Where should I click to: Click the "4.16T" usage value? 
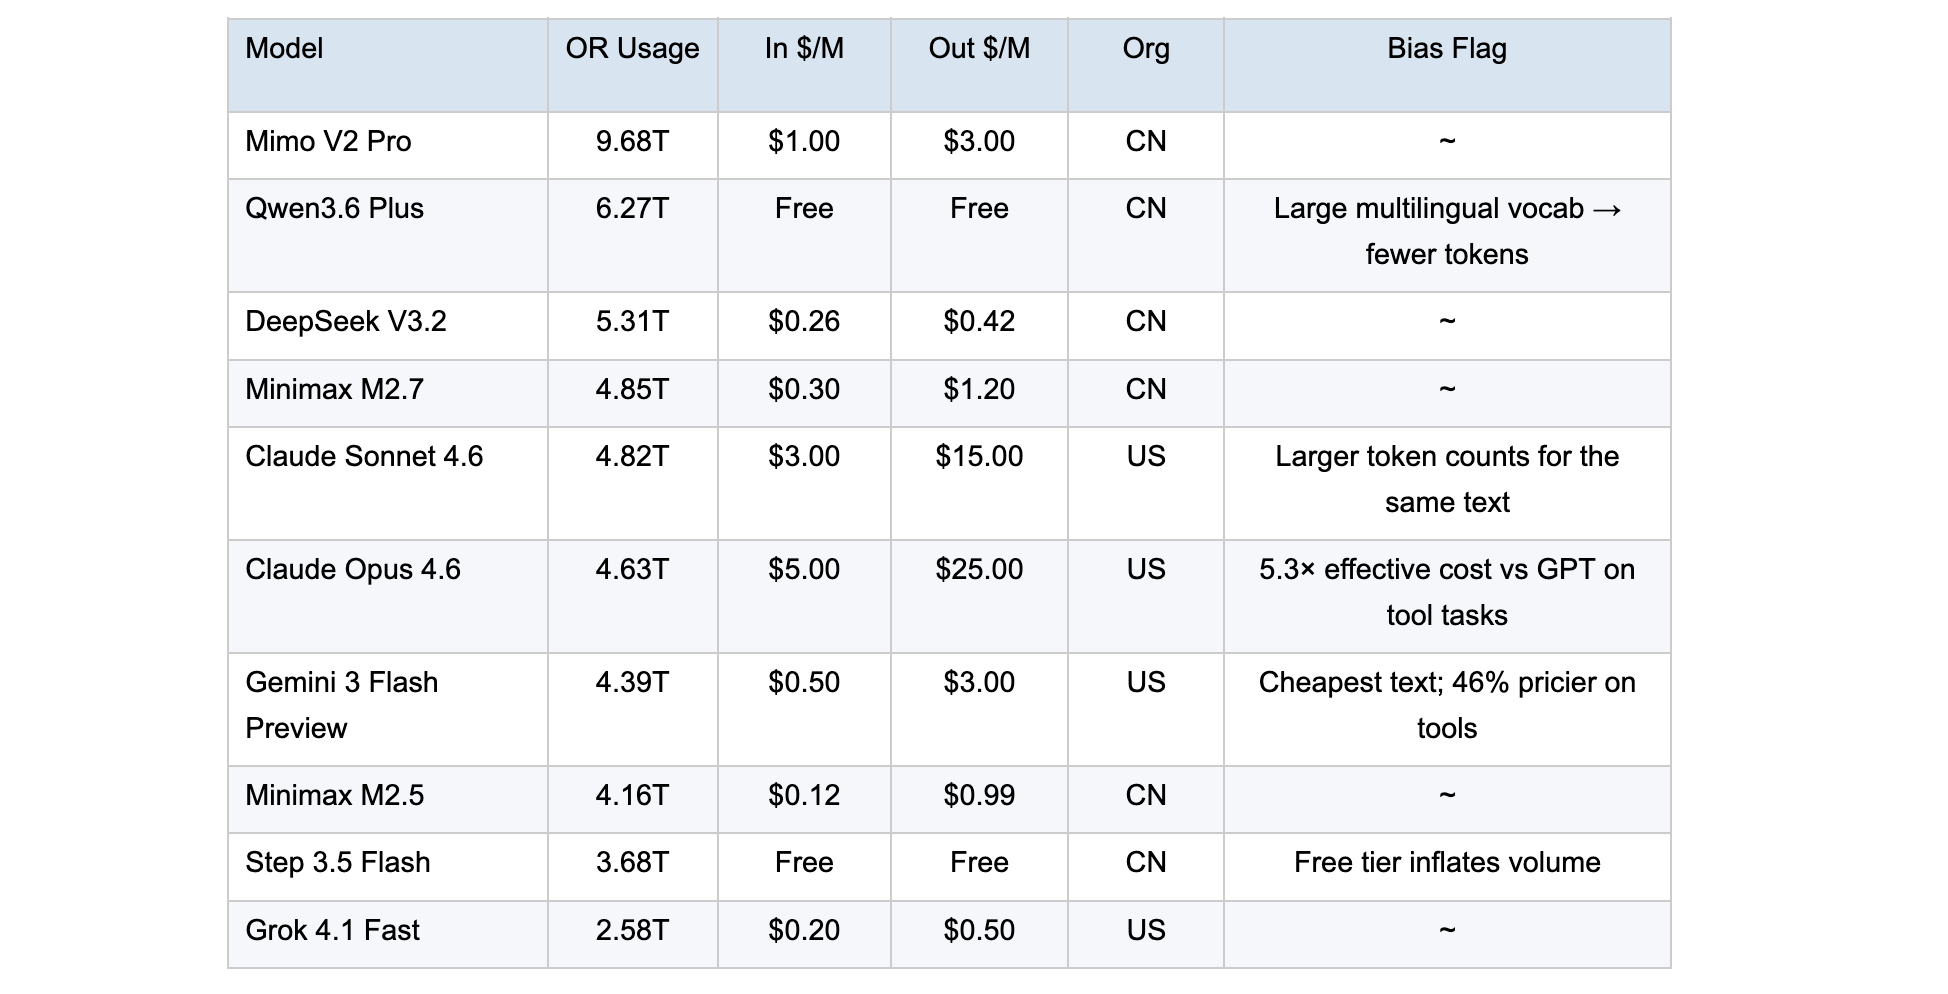[x=632, y=795]
